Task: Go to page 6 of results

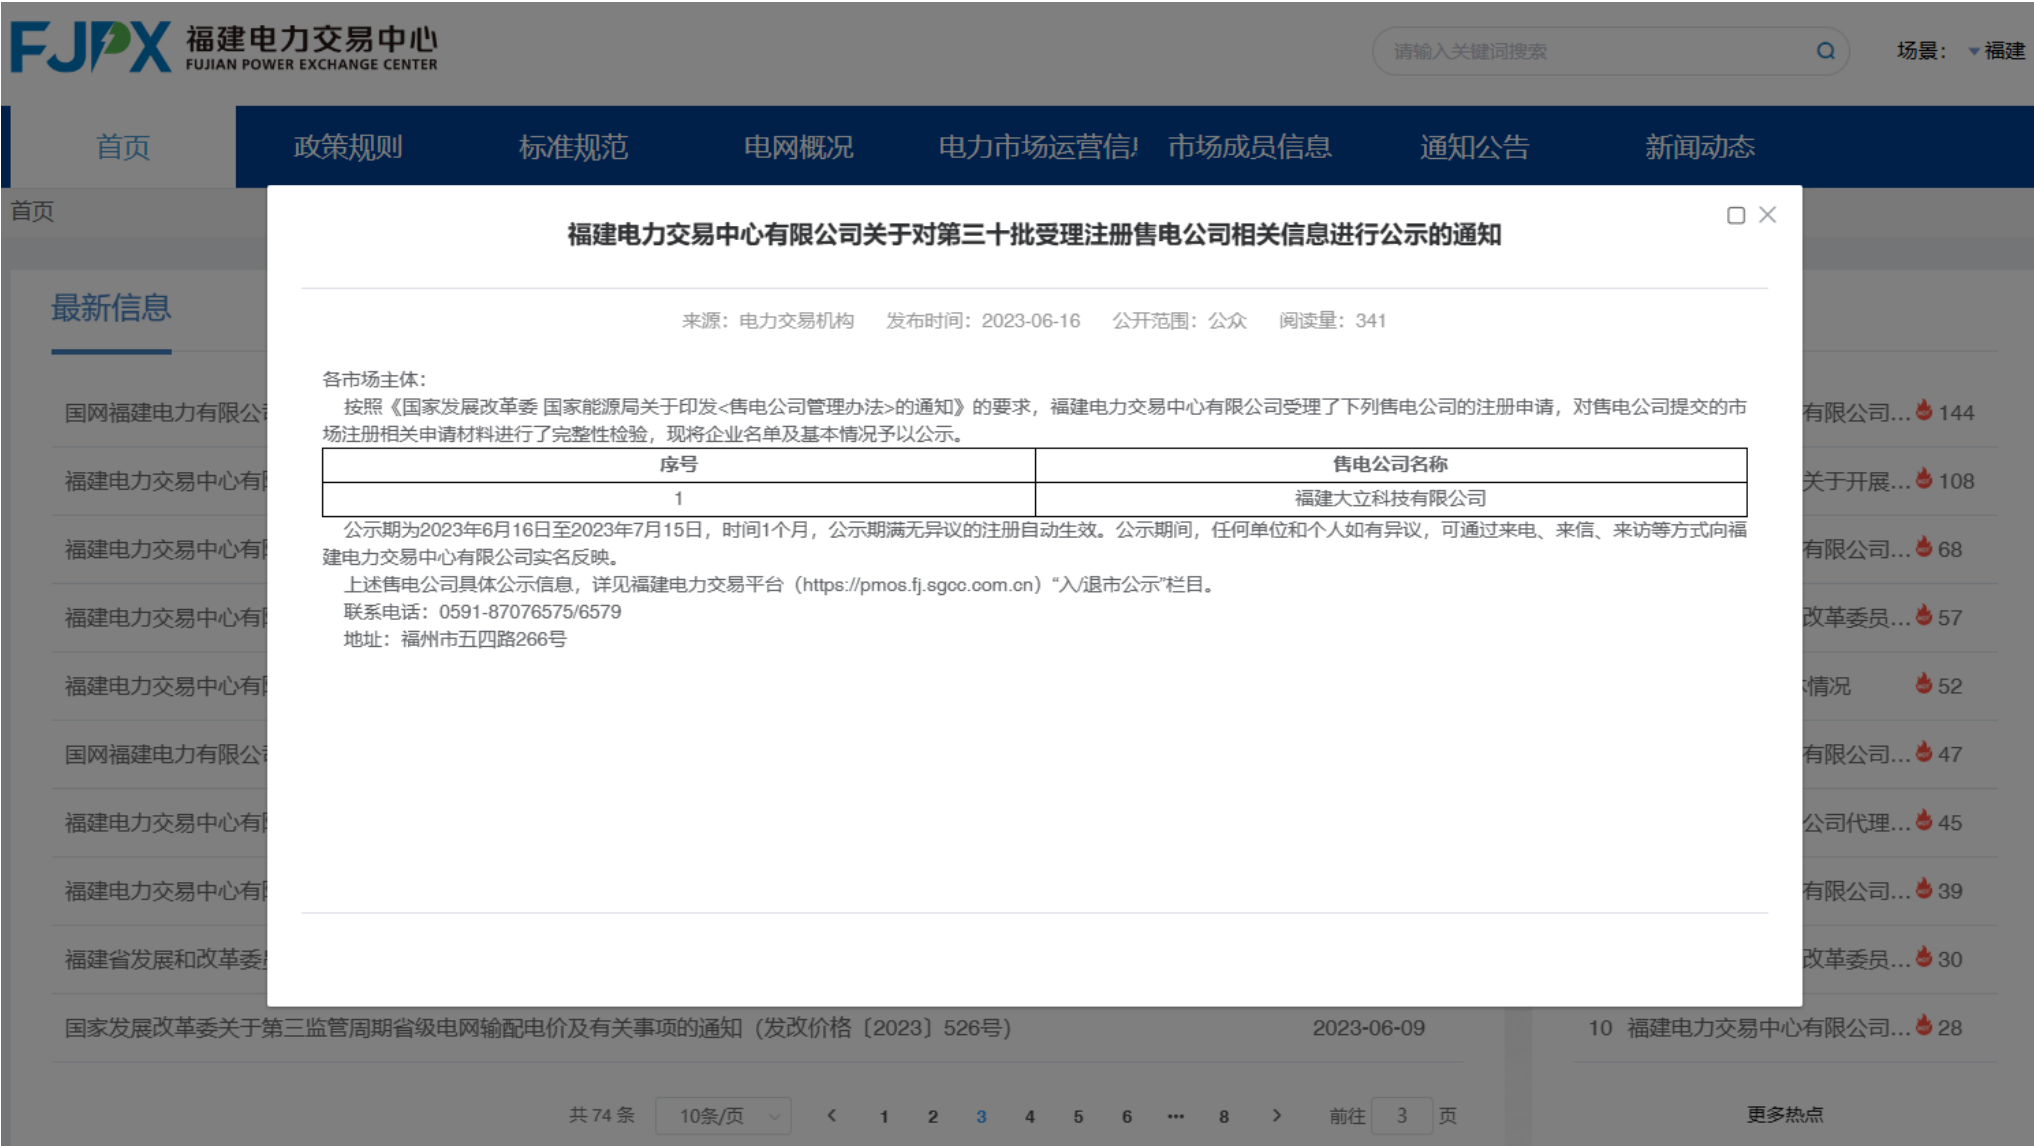Action: coord(1126,1116)
